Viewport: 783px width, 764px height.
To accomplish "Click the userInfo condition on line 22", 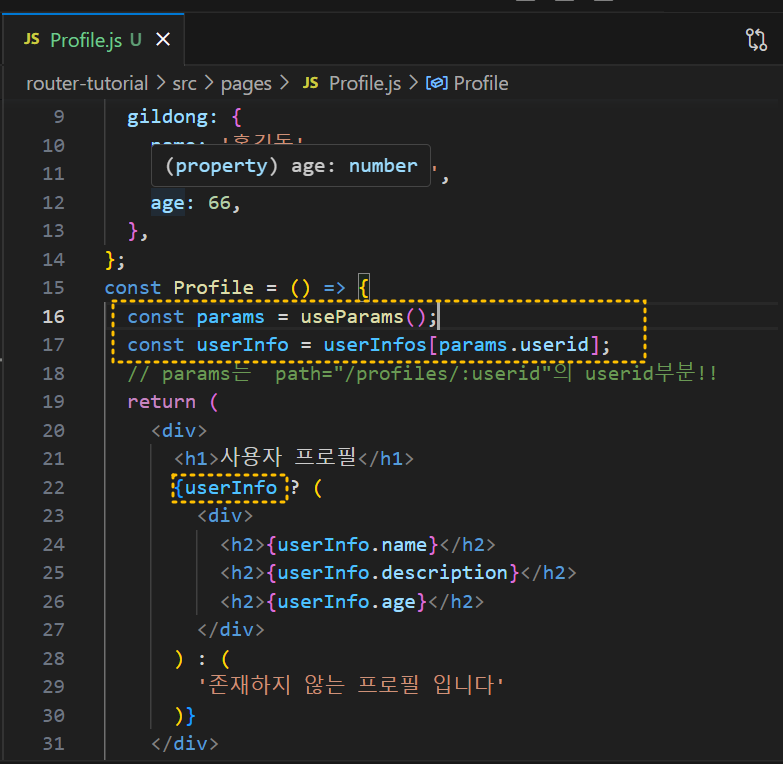I will point(230,488).
